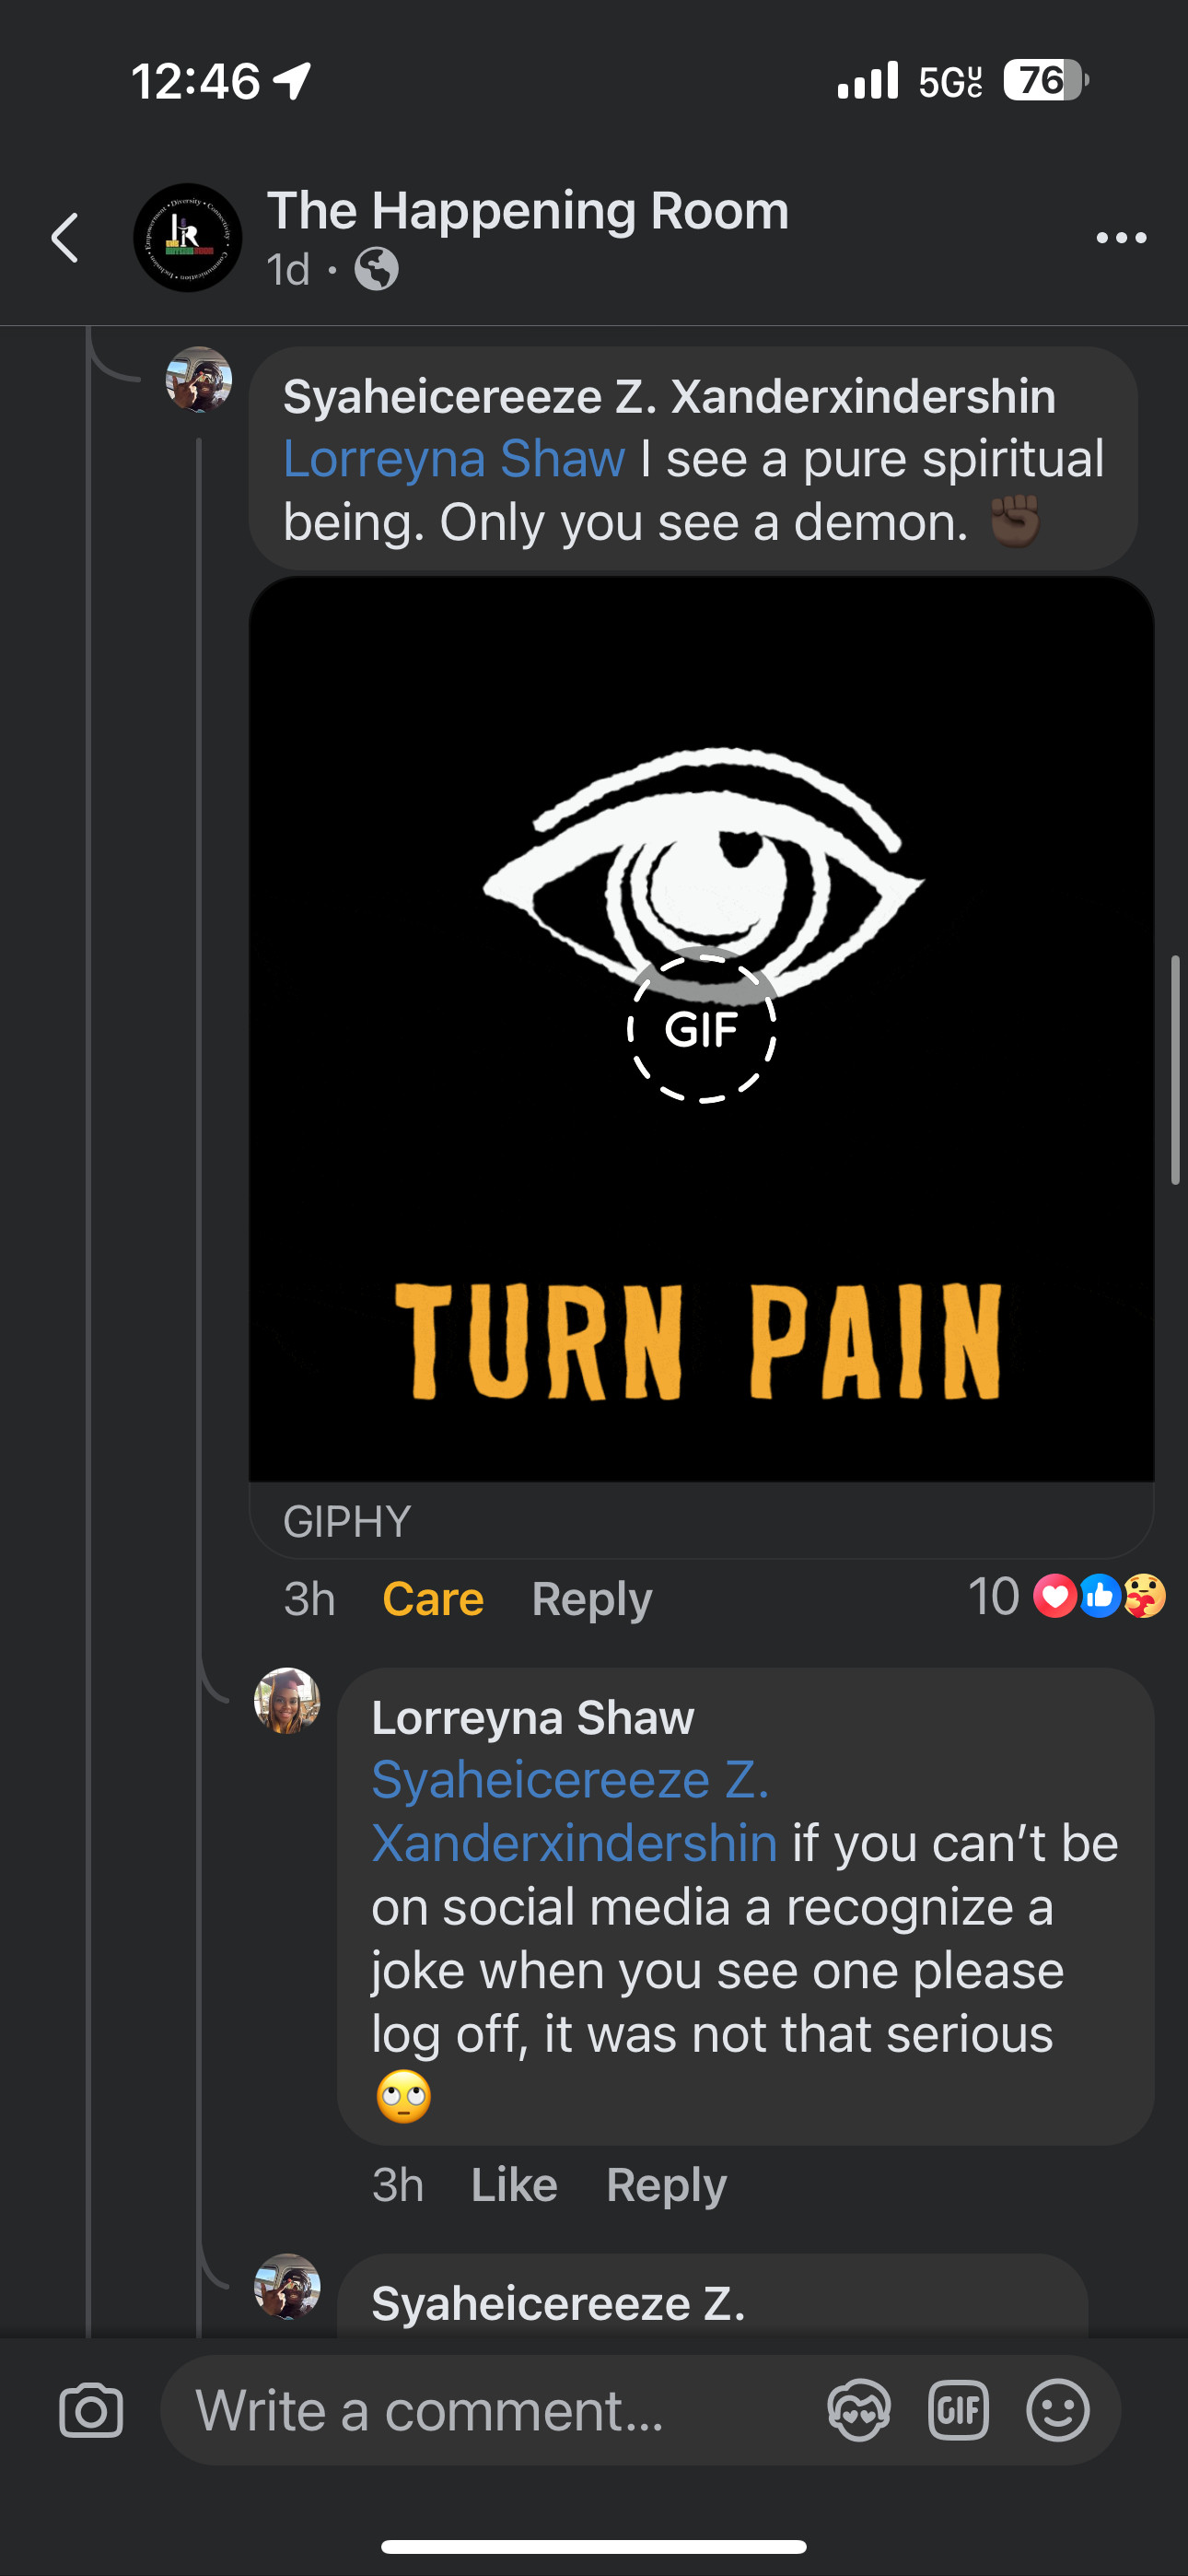Open Lorreyna Shaw's profile photo
The image size is (1188, 2576).
[287, 1701]
